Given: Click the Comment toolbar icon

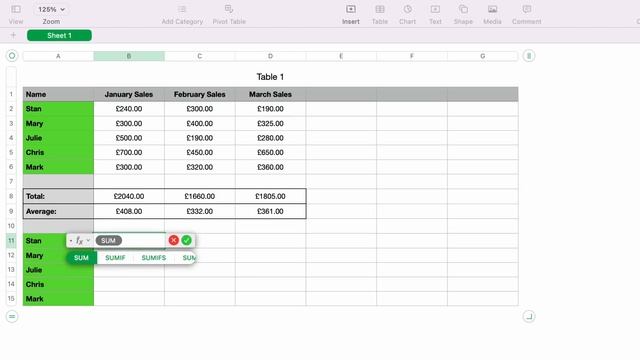Looking at the screenshot, I should (x=527, y=9).
